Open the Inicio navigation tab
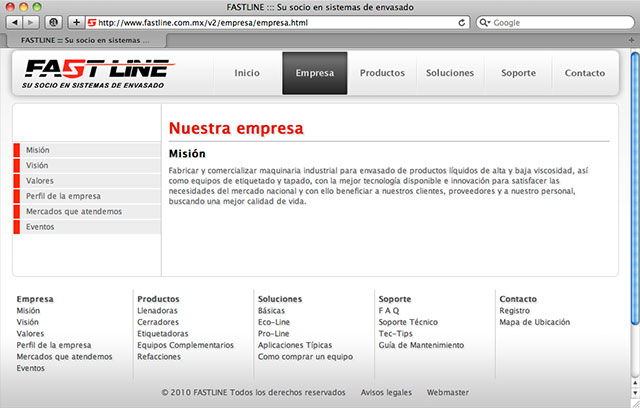Viewport: 640px width, 408px height. pos(247,73)
